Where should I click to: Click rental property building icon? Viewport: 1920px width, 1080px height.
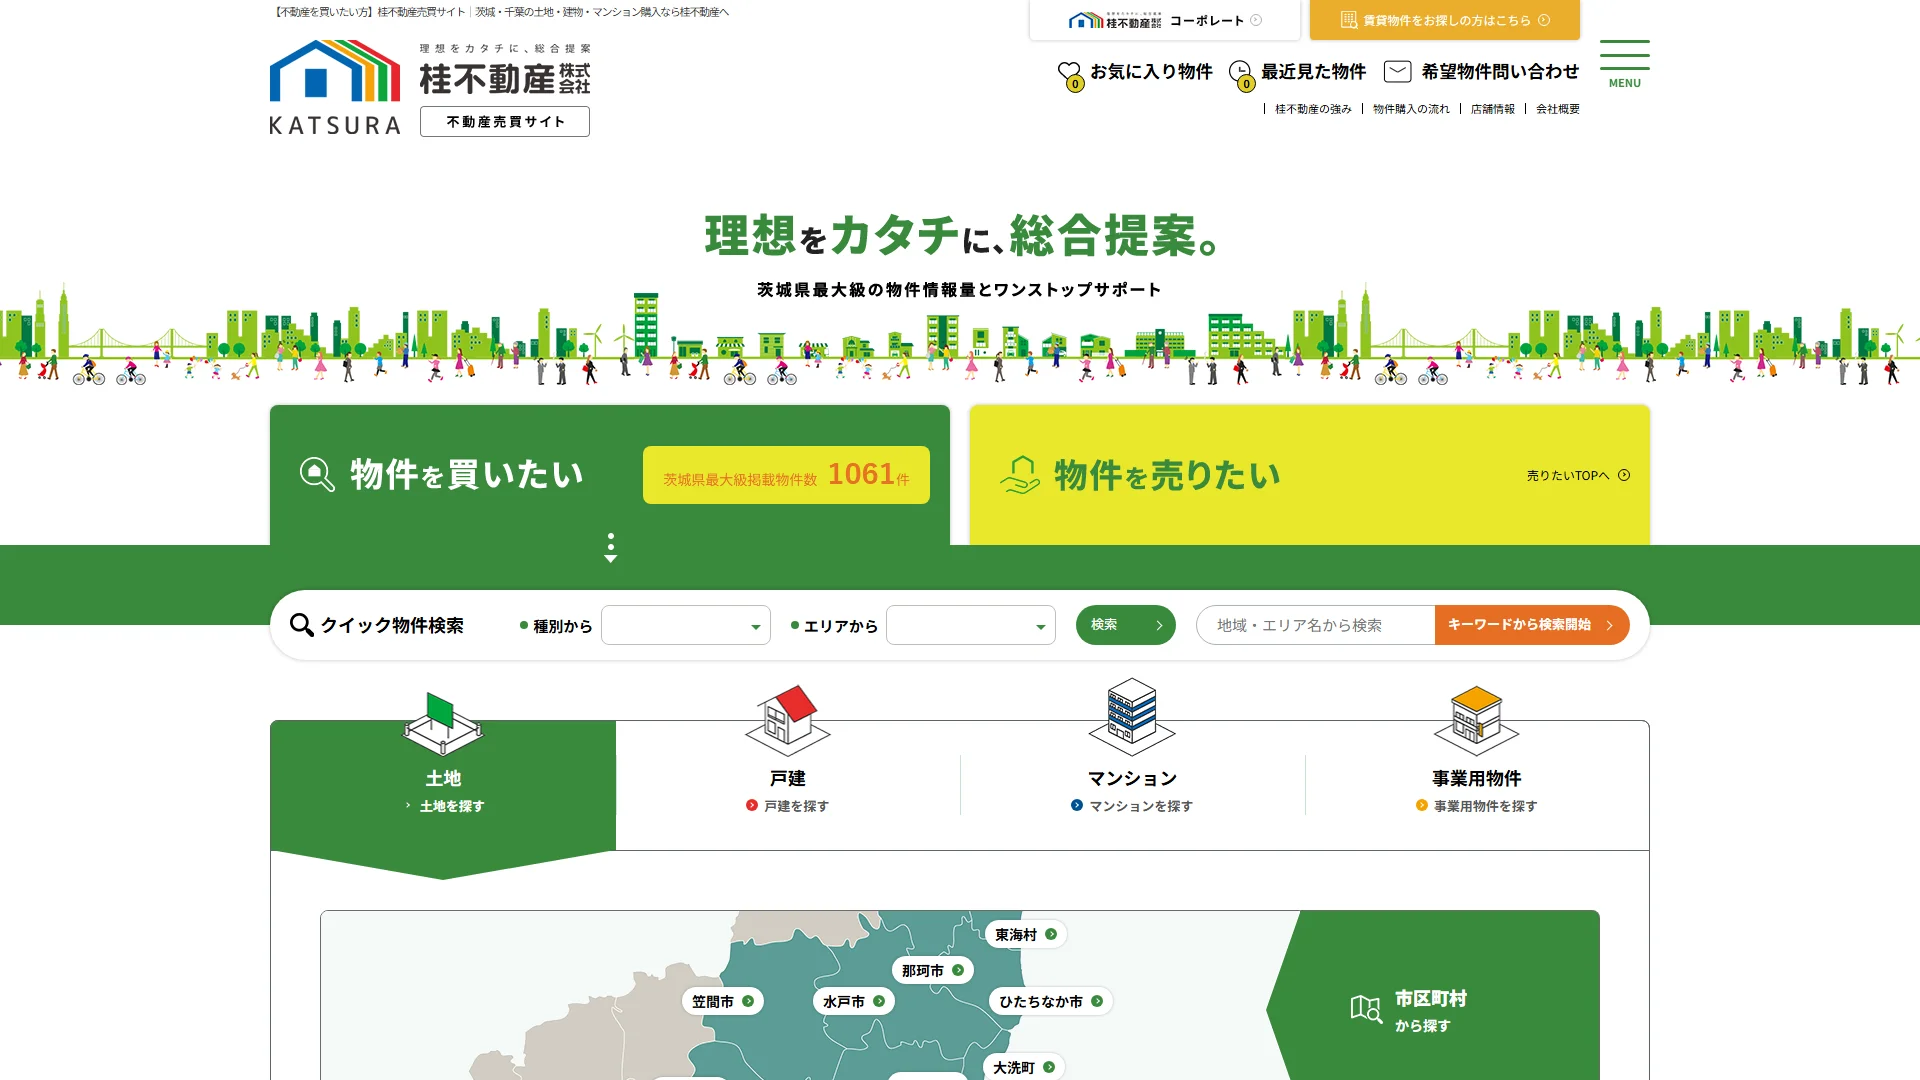[1349, 20]
